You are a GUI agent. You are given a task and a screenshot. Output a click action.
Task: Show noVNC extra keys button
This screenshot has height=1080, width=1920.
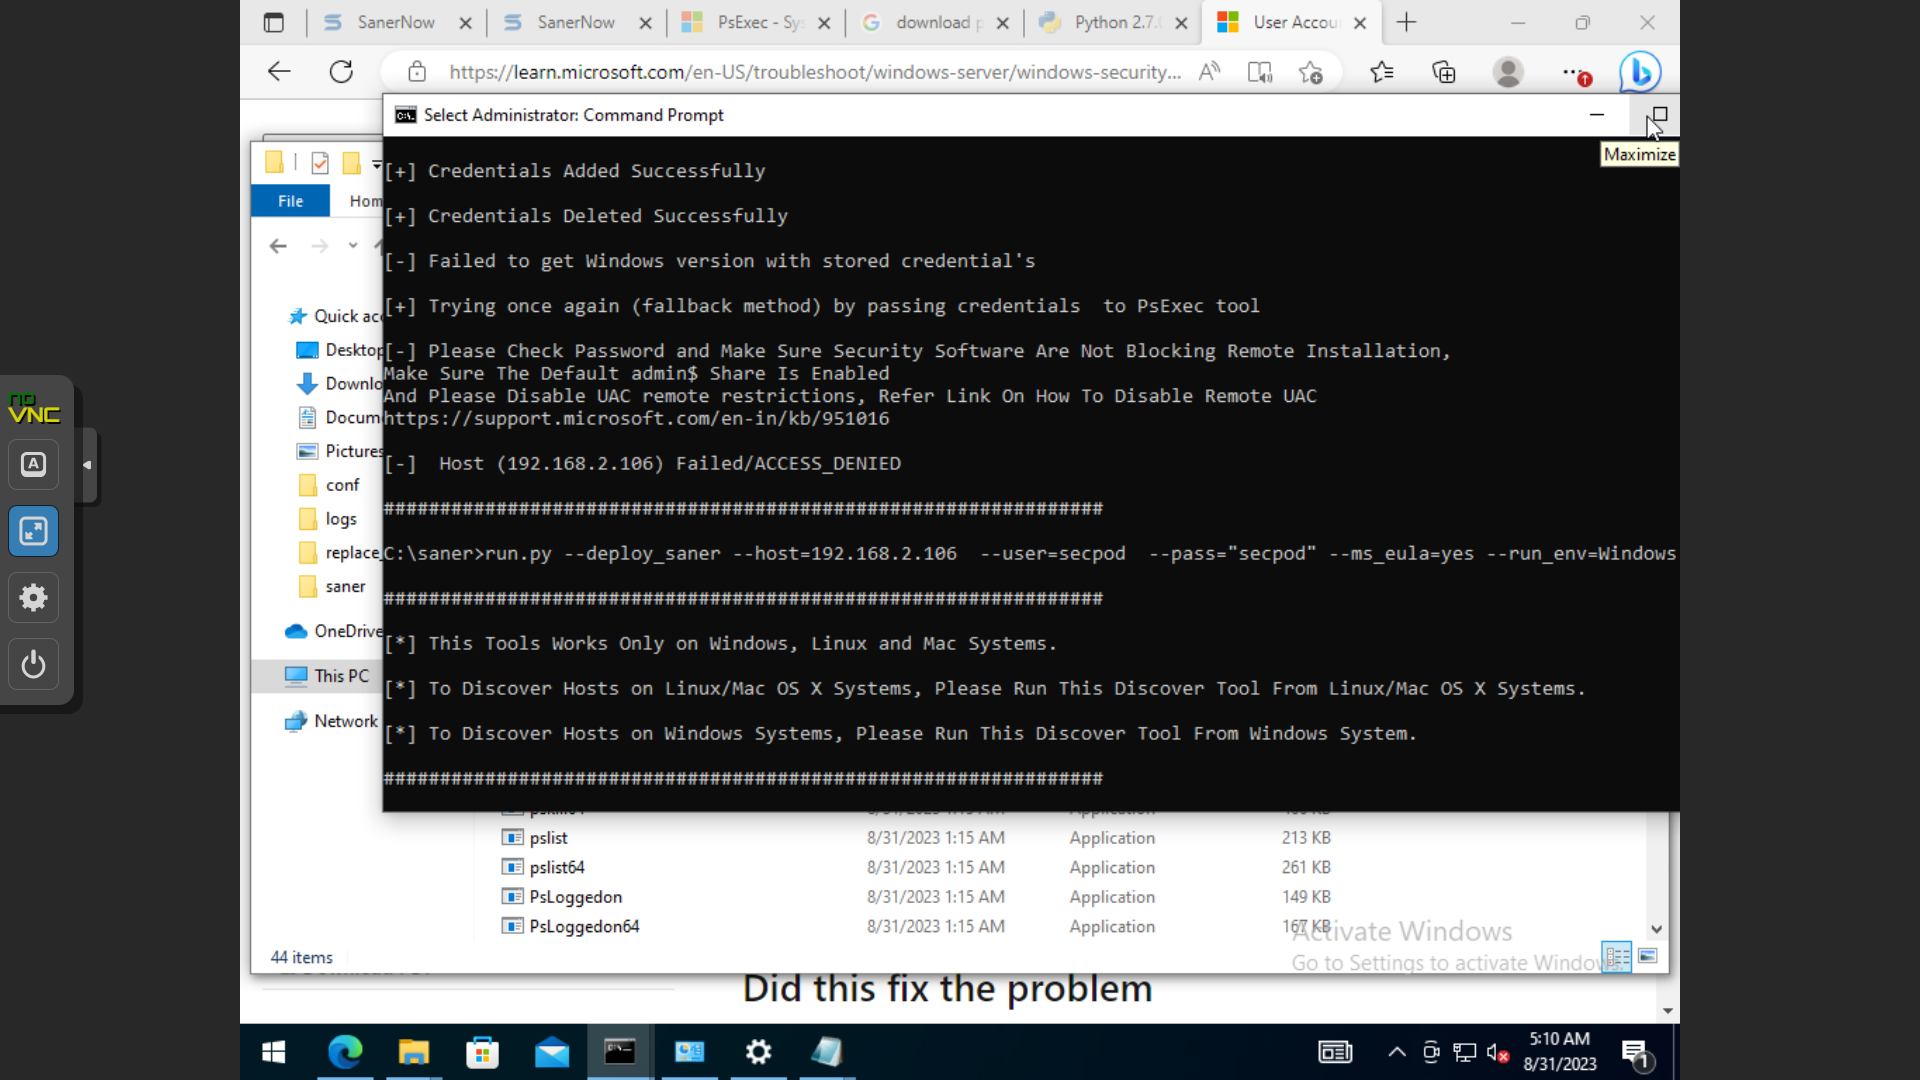[33, 465]
